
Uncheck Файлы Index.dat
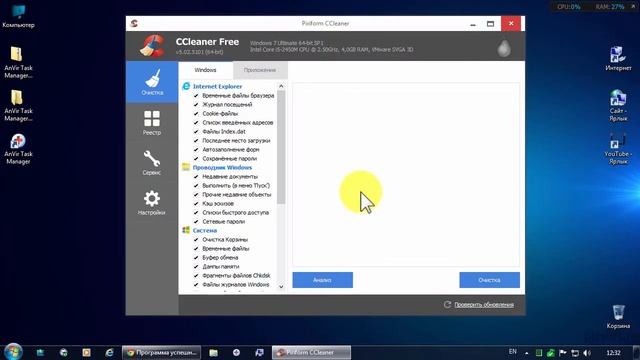coord(196,131)
